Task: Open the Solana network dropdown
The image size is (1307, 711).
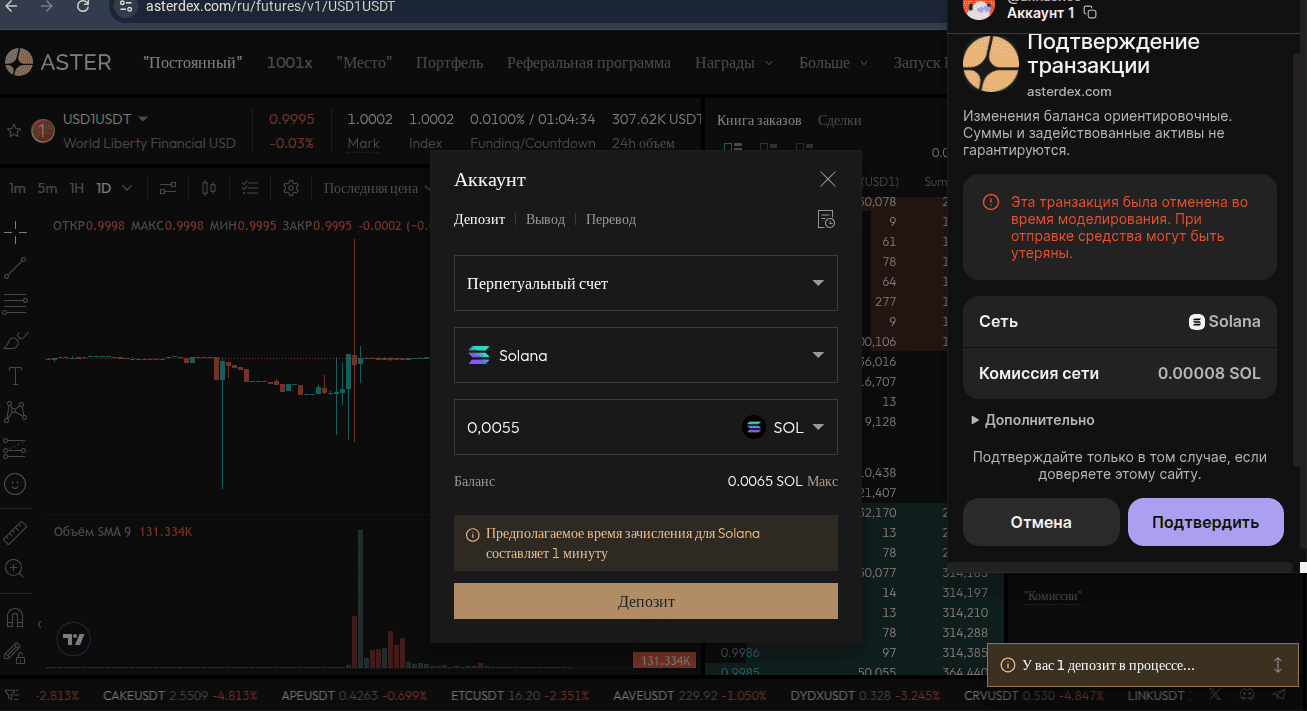Action: point(646,355)
